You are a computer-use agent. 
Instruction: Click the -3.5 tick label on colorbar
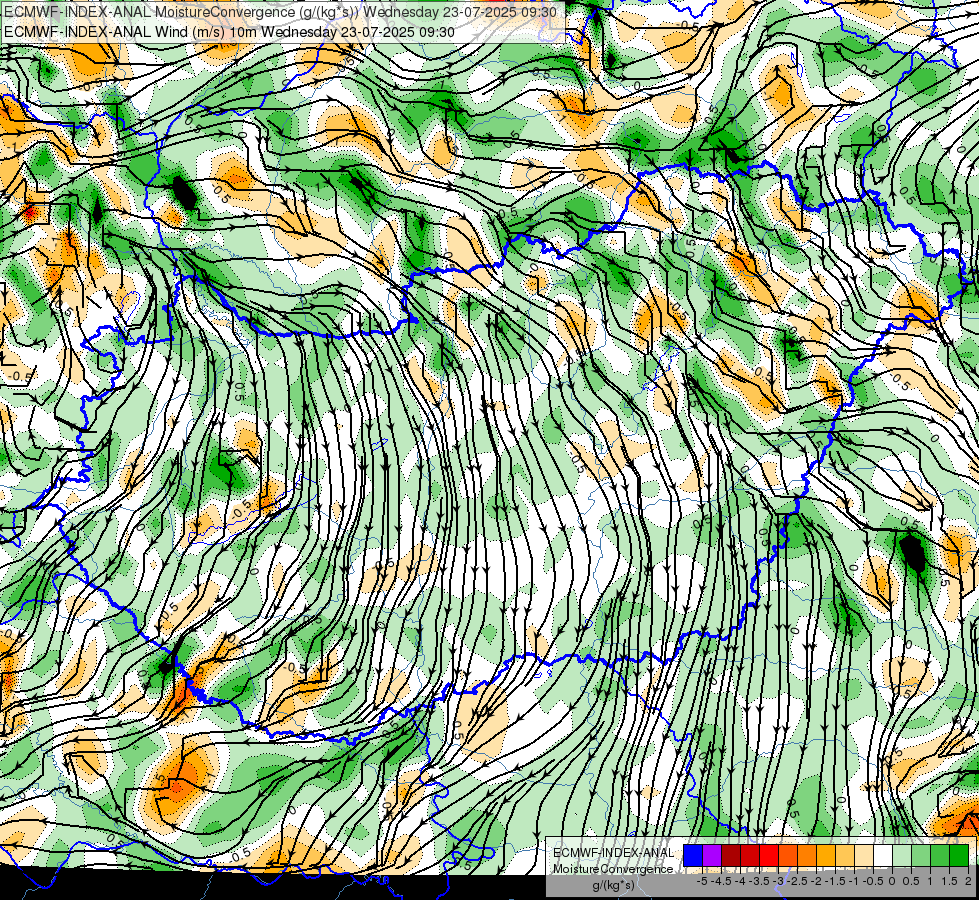click(760, 881)
